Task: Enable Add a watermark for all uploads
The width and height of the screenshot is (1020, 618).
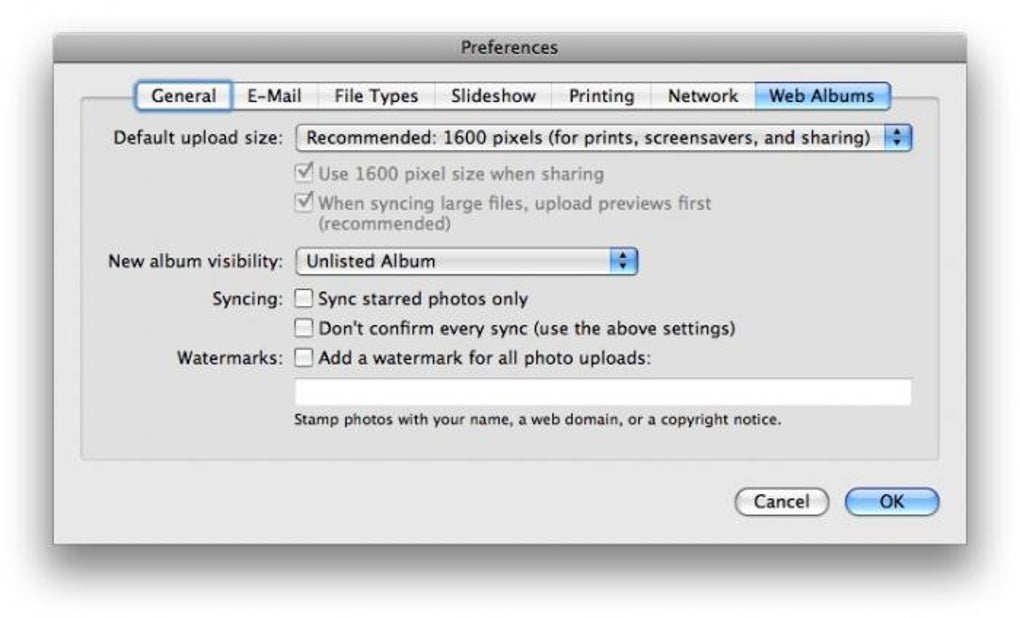Action: tap(304, 357)
